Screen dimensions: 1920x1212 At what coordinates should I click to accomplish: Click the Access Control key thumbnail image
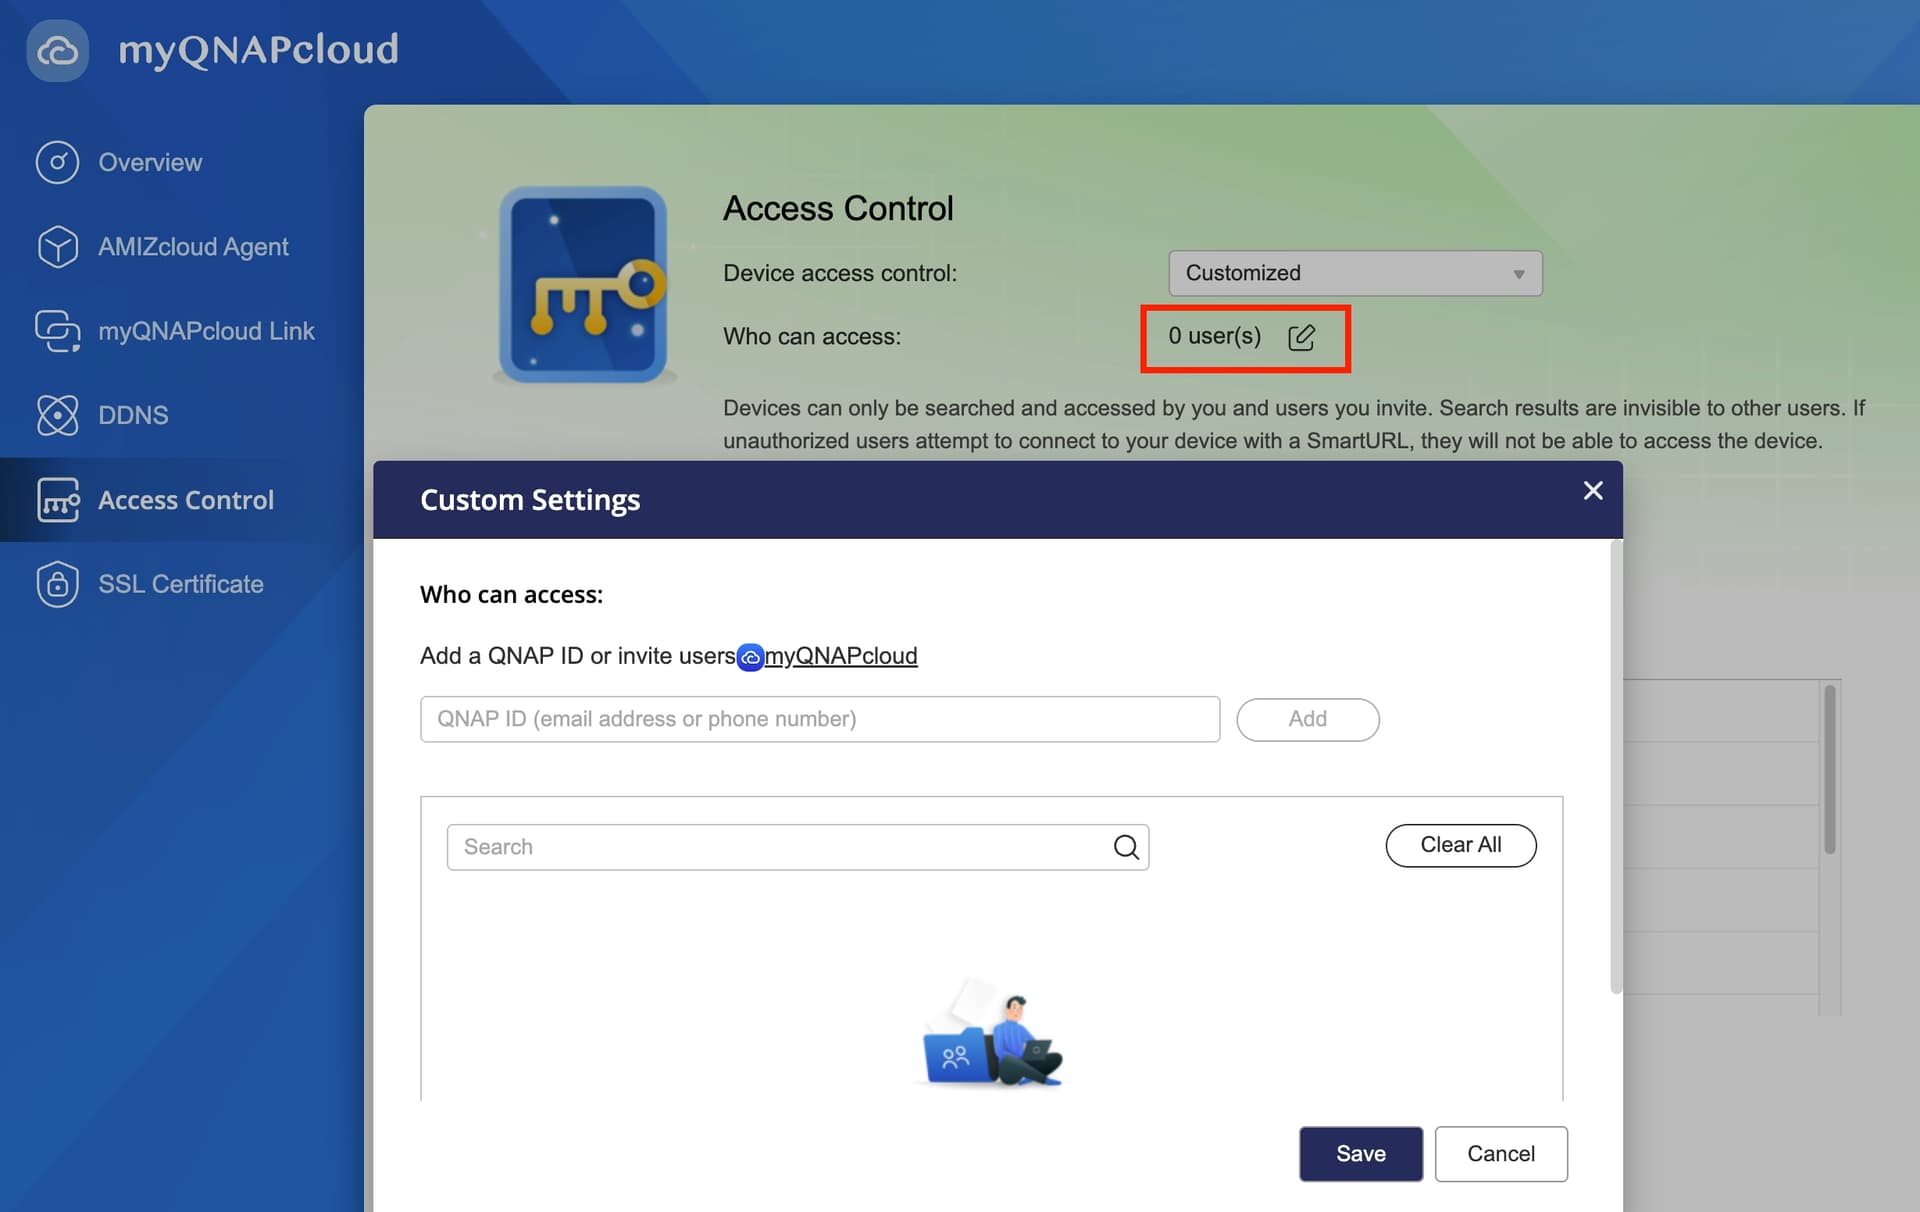coord(583,285)
